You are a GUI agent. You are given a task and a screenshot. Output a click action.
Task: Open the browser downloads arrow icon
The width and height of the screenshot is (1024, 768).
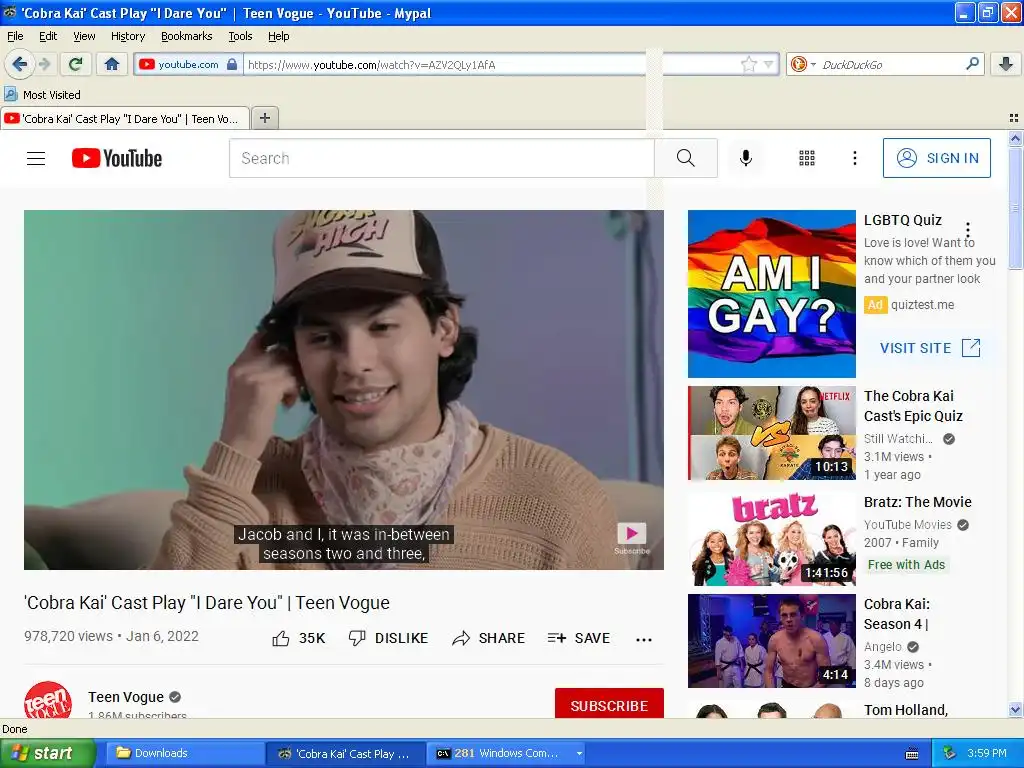(1006, 64)
